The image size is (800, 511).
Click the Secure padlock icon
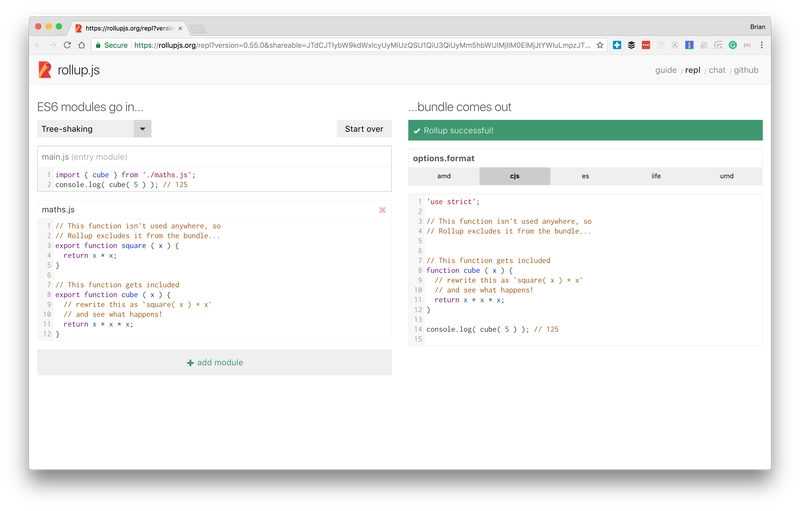click(x=98, y=45)
